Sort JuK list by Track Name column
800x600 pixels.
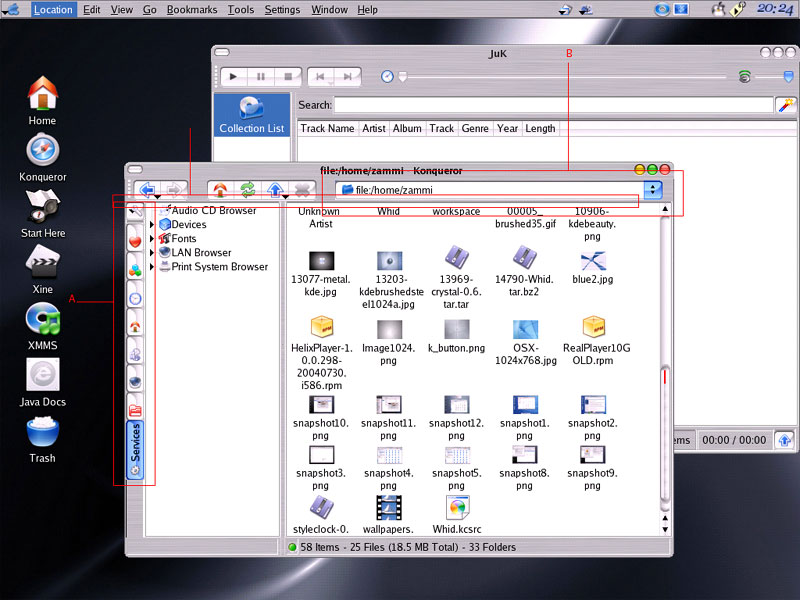click(328, 129)
